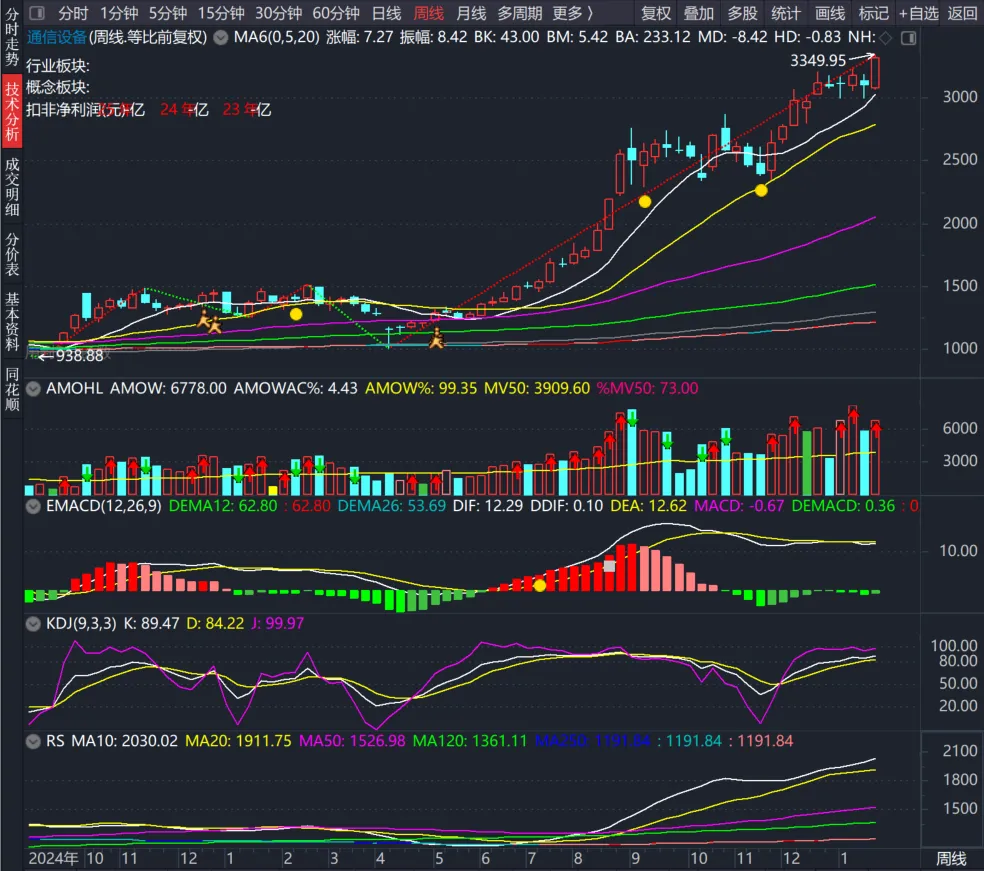984x871 pixels.
Task: Click the yellow dot signal below December candles
Action: click(761, 190)
